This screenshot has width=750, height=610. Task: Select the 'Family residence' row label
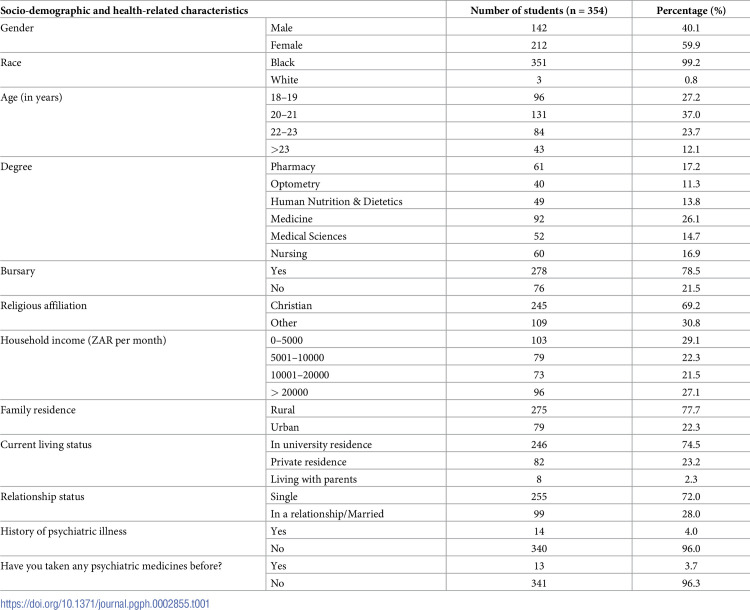[x=38, y=410]
